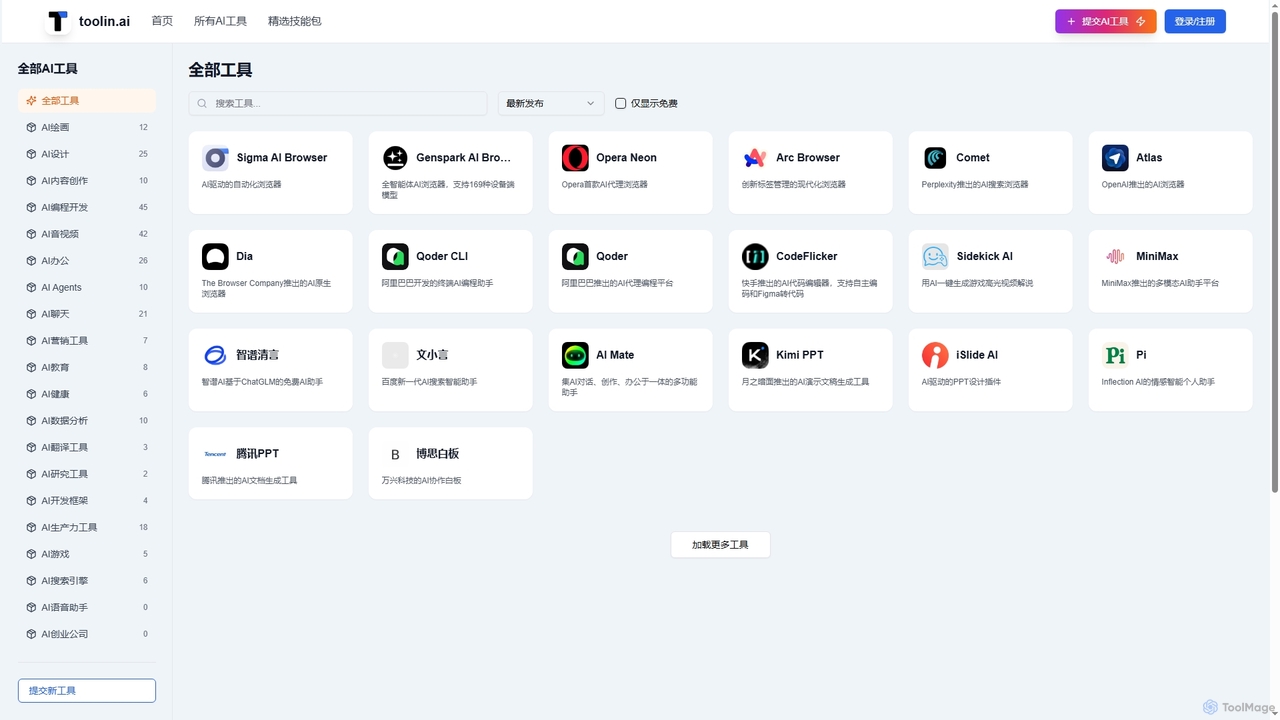Image resolution: width=1280 pixels, height=720 pixels.
Task: Click the cube icon beside AI Agents
Action: [31, 287]
